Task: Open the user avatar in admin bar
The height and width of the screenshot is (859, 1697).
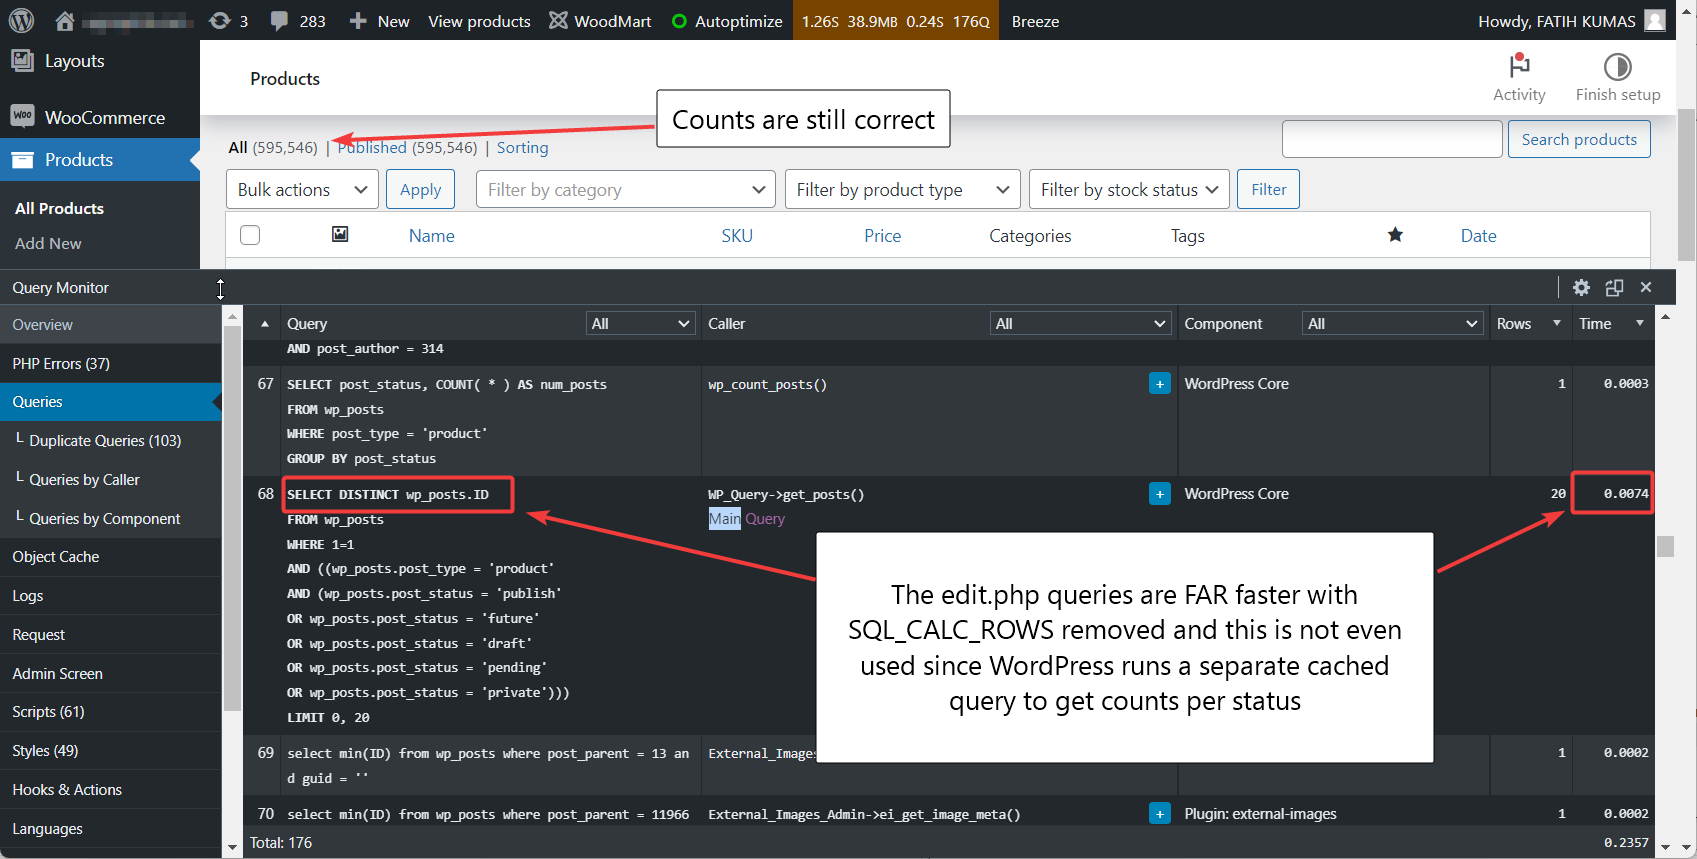Action: [x=1655, y=20]
